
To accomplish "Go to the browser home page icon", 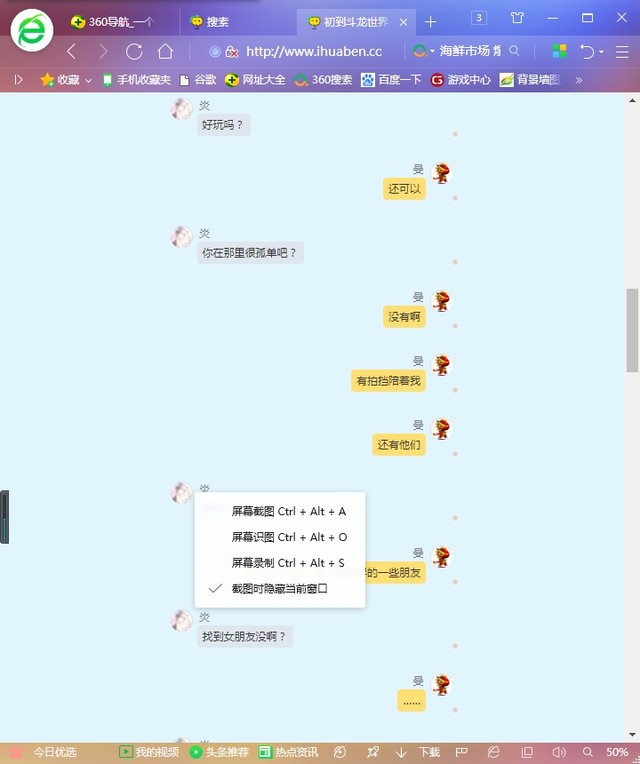I will (x=165, y=51).
